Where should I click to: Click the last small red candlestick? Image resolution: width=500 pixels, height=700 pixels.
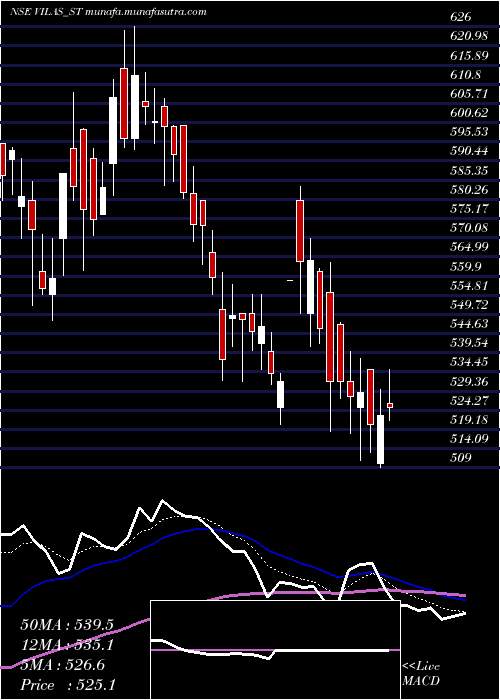pos(390,405)
